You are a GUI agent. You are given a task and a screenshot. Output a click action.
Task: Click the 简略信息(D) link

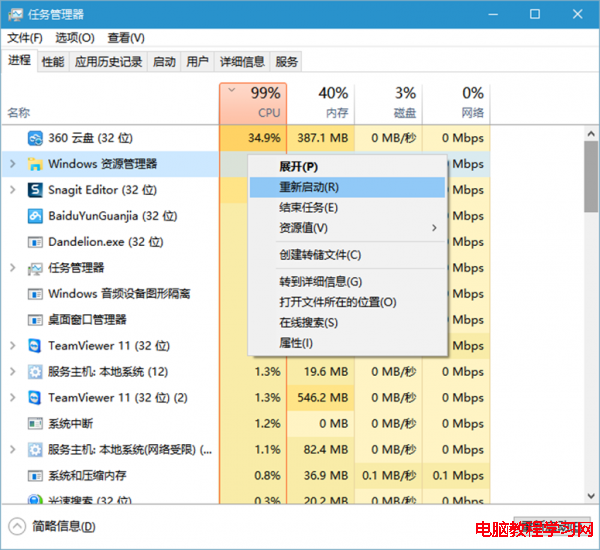click(64, 527)
